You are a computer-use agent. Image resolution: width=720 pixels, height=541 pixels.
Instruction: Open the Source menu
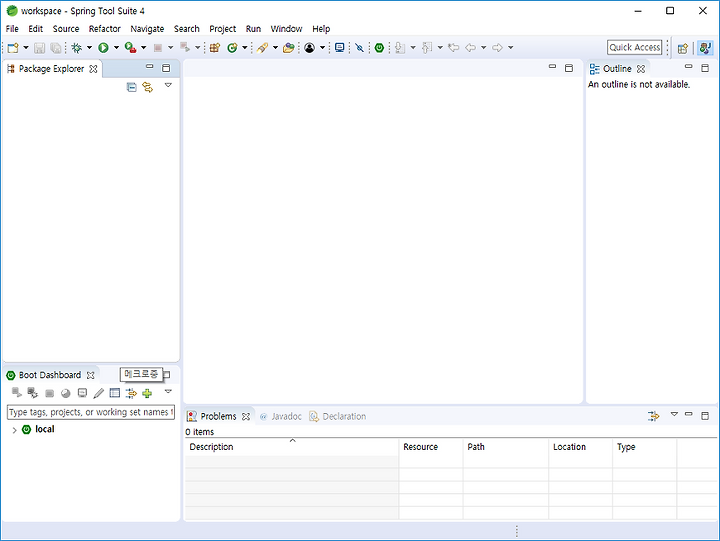[x=66, y=28]
